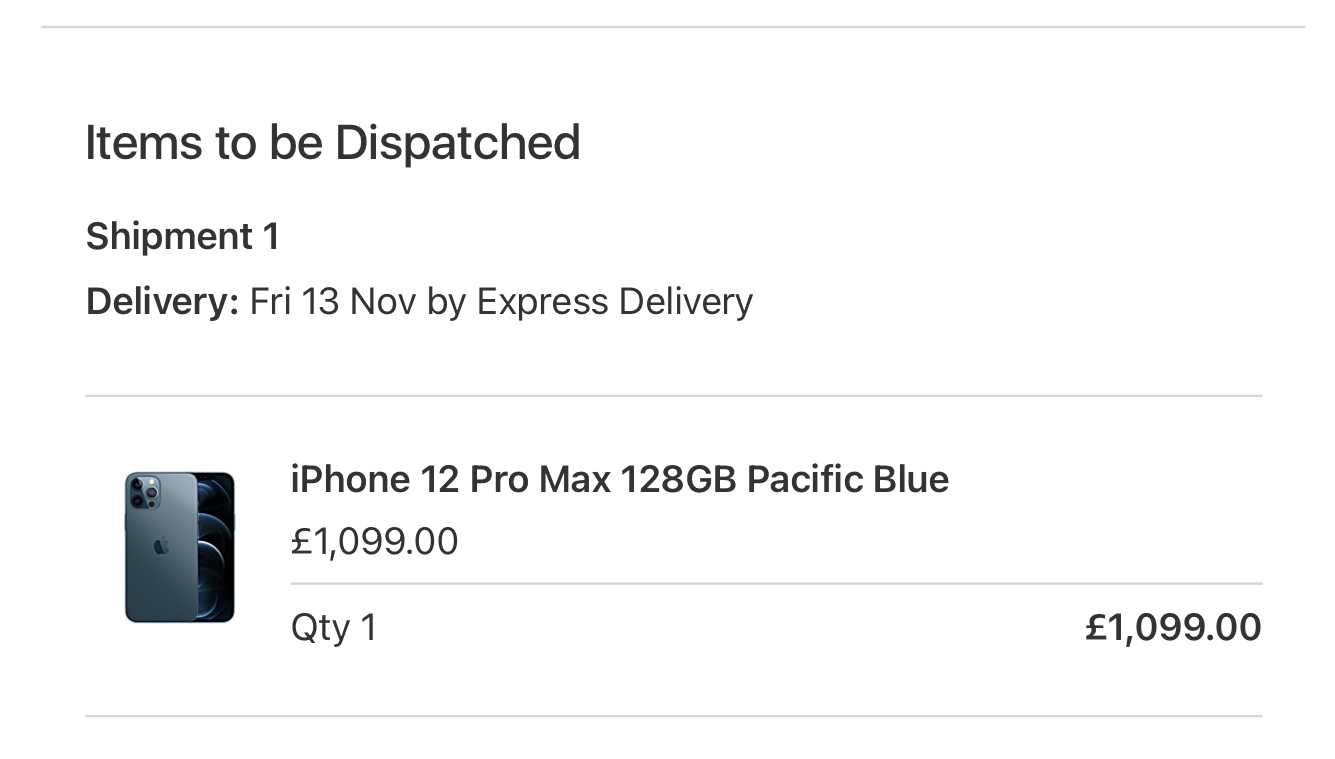This screenshot has height=759, width=1335.
Task: Click the divider line above the Qty row
Action: [776, 583]
